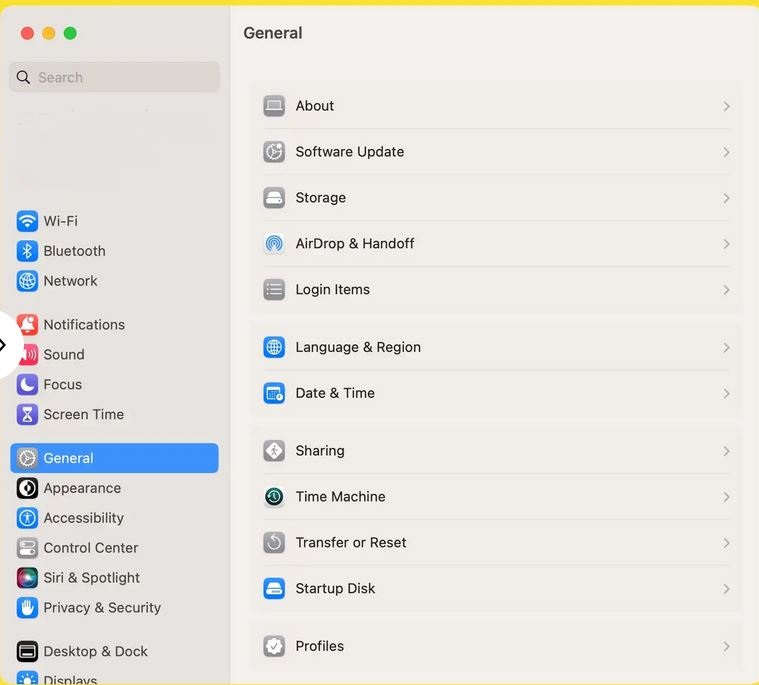Expand the Transfer or Reset chevron
This screenshot has height=685, width=759.
pyautogui.click(x=726, y=543)
